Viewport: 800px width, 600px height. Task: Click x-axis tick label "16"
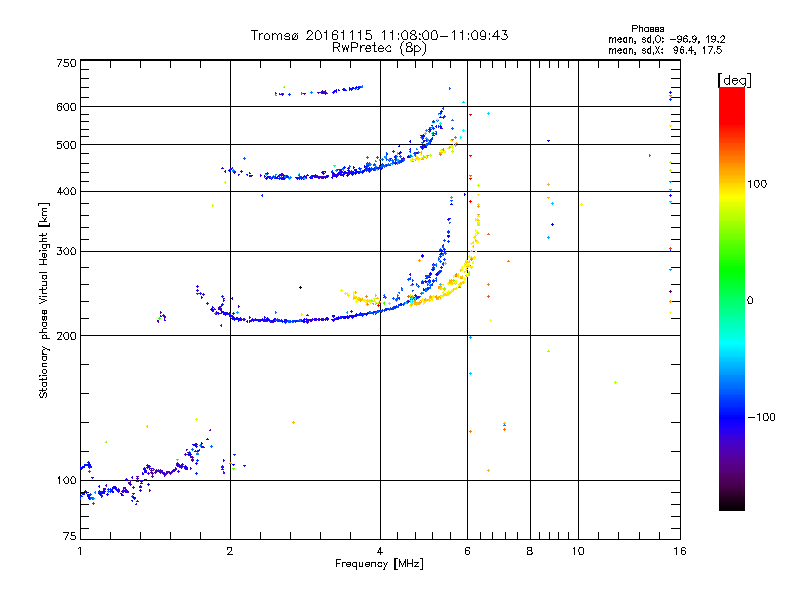click(680, 551)
